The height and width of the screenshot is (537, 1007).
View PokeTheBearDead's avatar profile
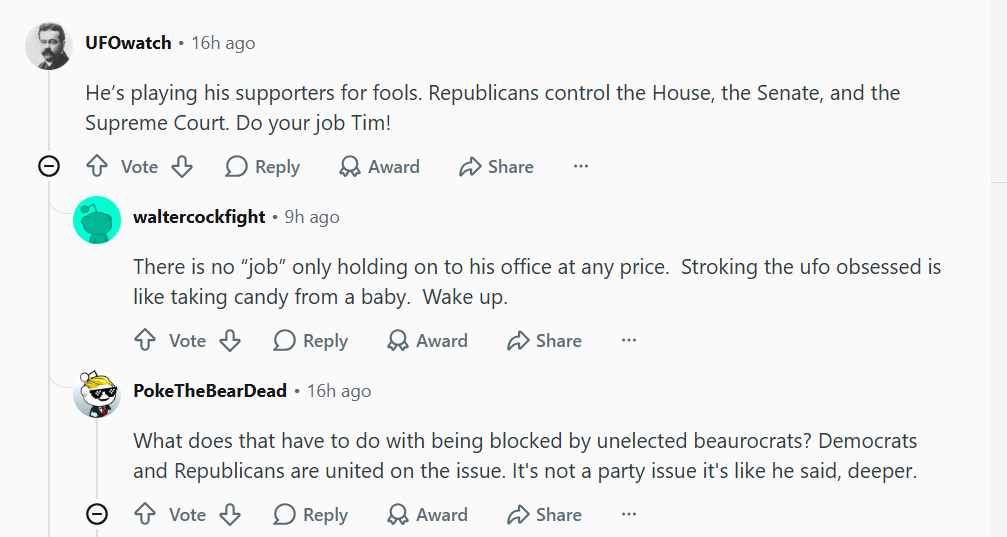(97, 394)
